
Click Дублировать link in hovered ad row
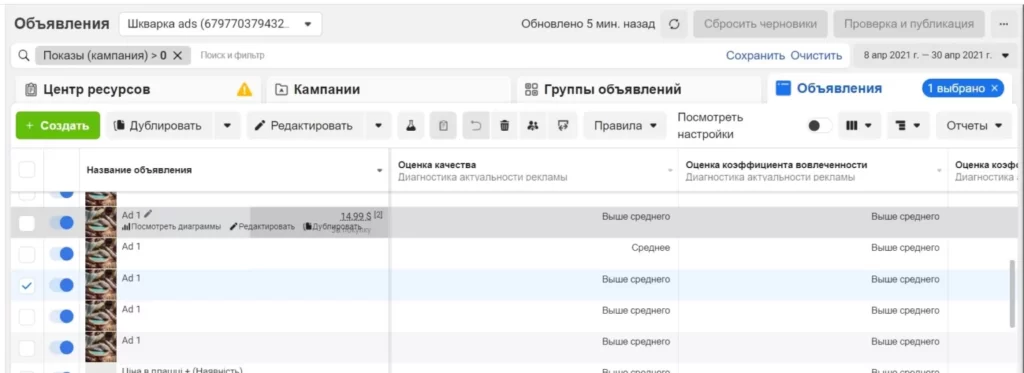[332, 226]
